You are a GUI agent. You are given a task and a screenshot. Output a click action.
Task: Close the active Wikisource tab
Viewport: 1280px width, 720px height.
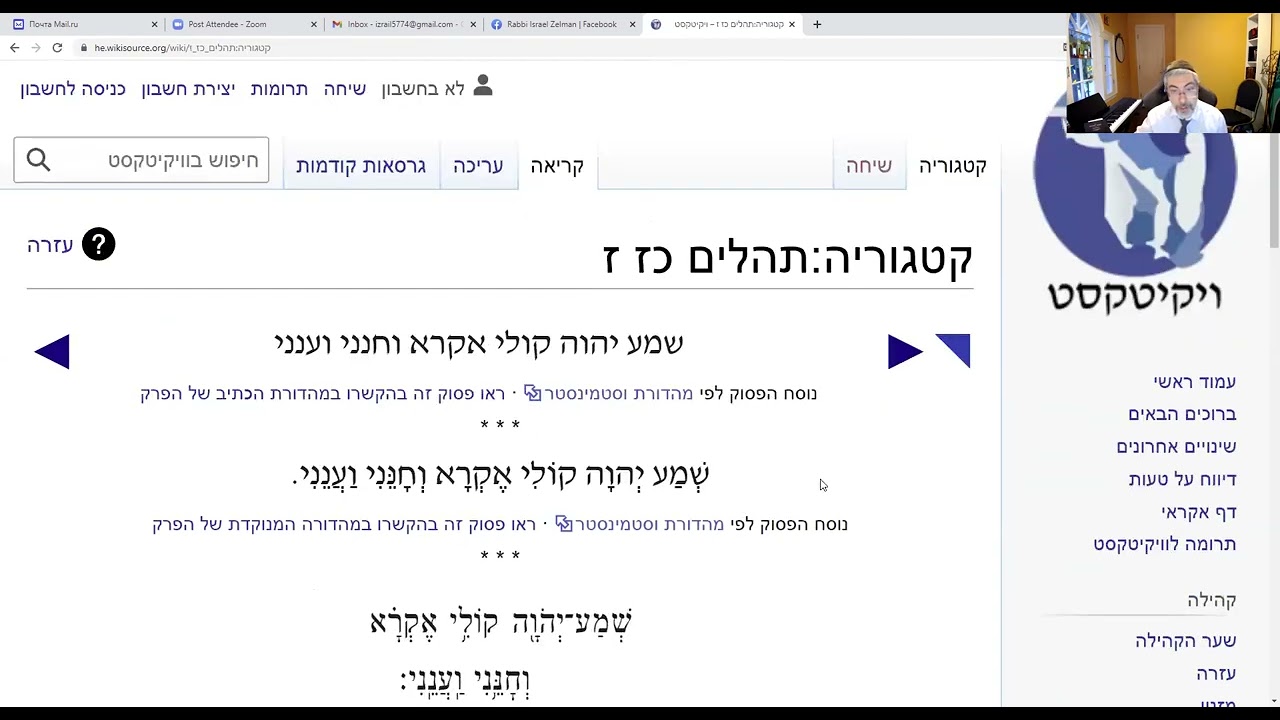click(791, 24)
